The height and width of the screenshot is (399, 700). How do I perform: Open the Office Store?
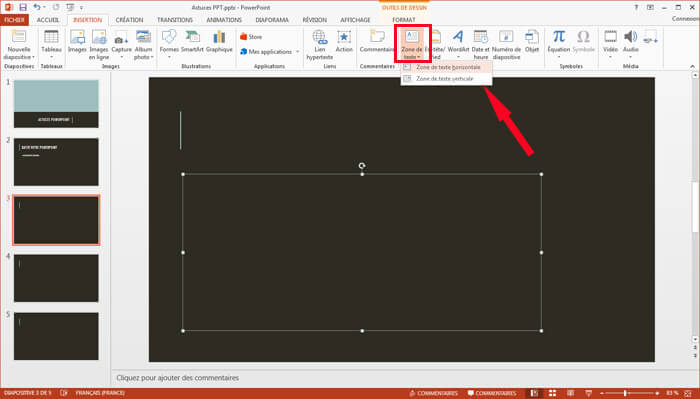coord(251,37)
